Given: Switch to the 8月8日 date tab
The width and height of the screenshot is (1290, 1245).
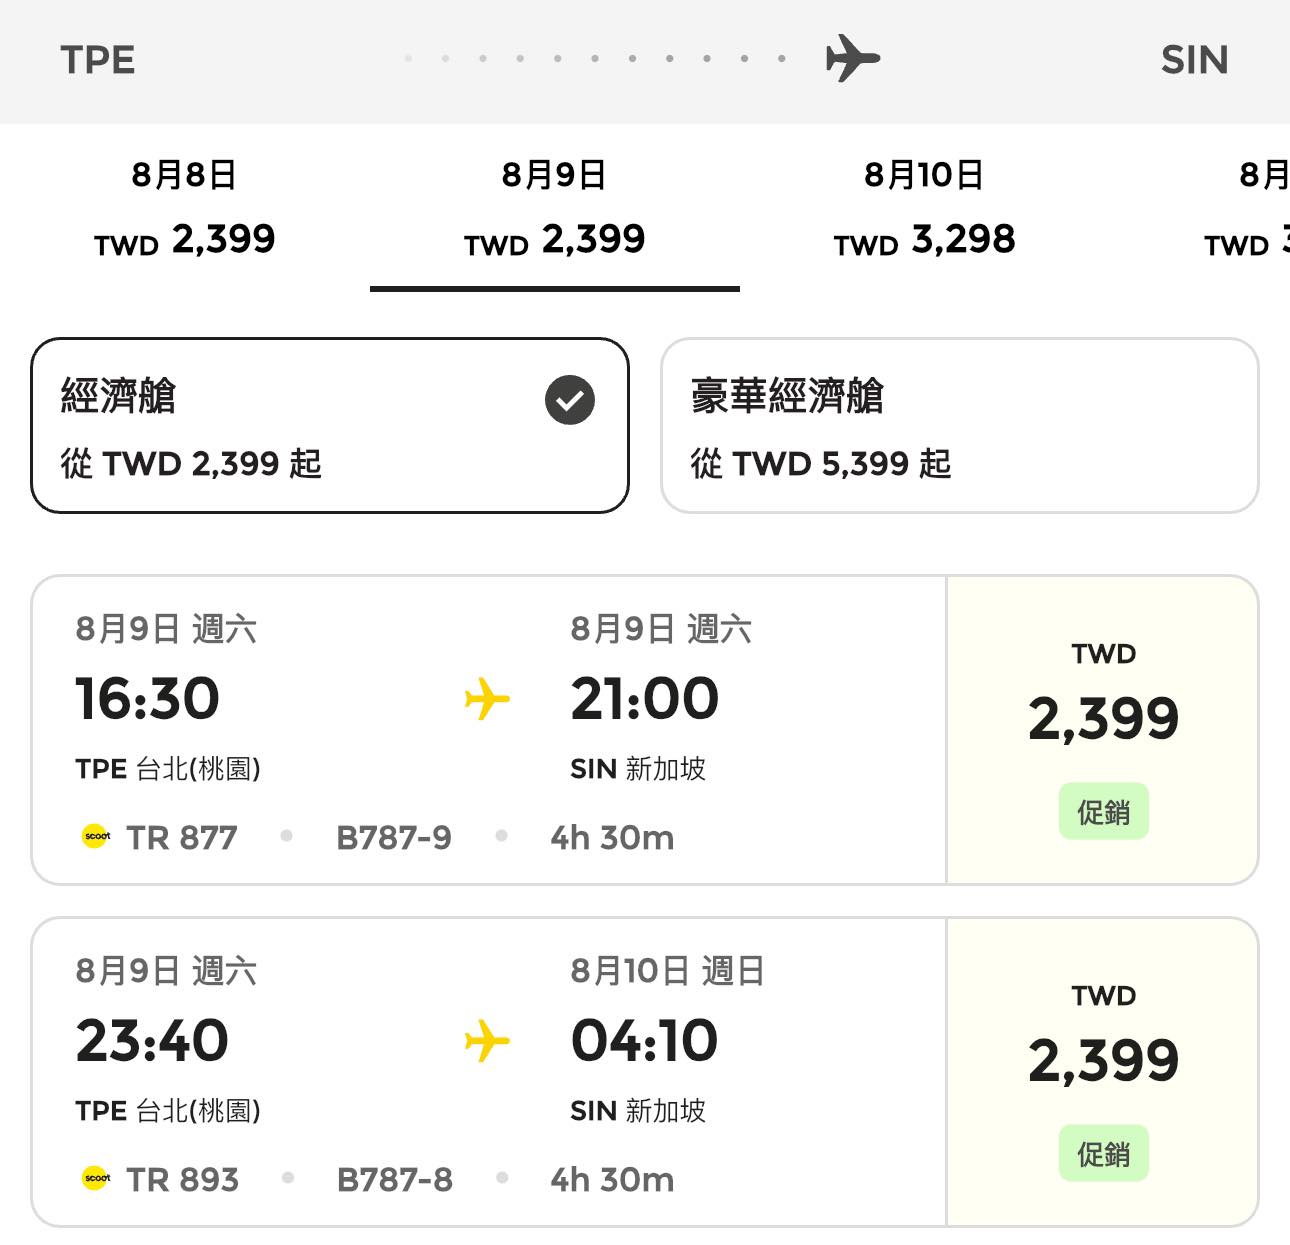Looking at the screenshot, I should pyautogui.click(x=185, y=208).
